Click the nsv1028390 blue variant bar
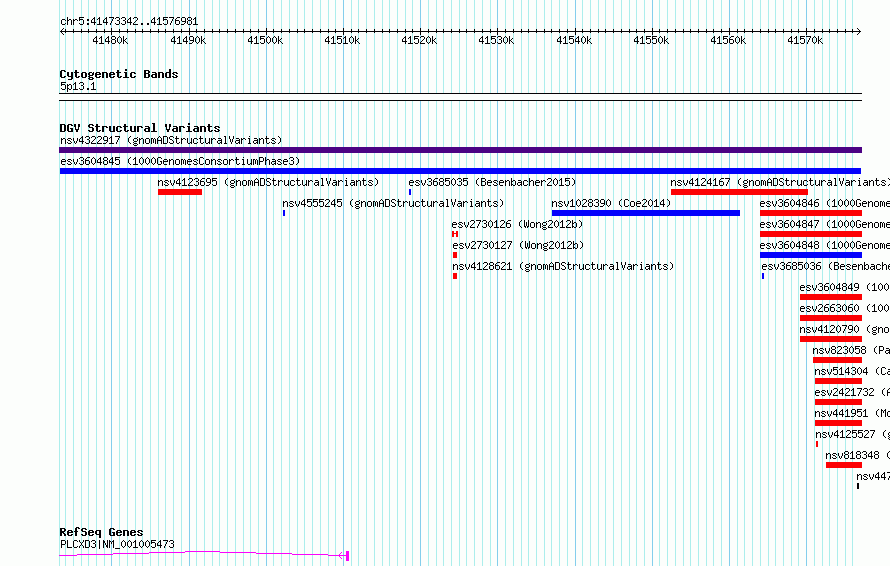The height and width of the screenshot is (566, 890). tap(646, 213)
